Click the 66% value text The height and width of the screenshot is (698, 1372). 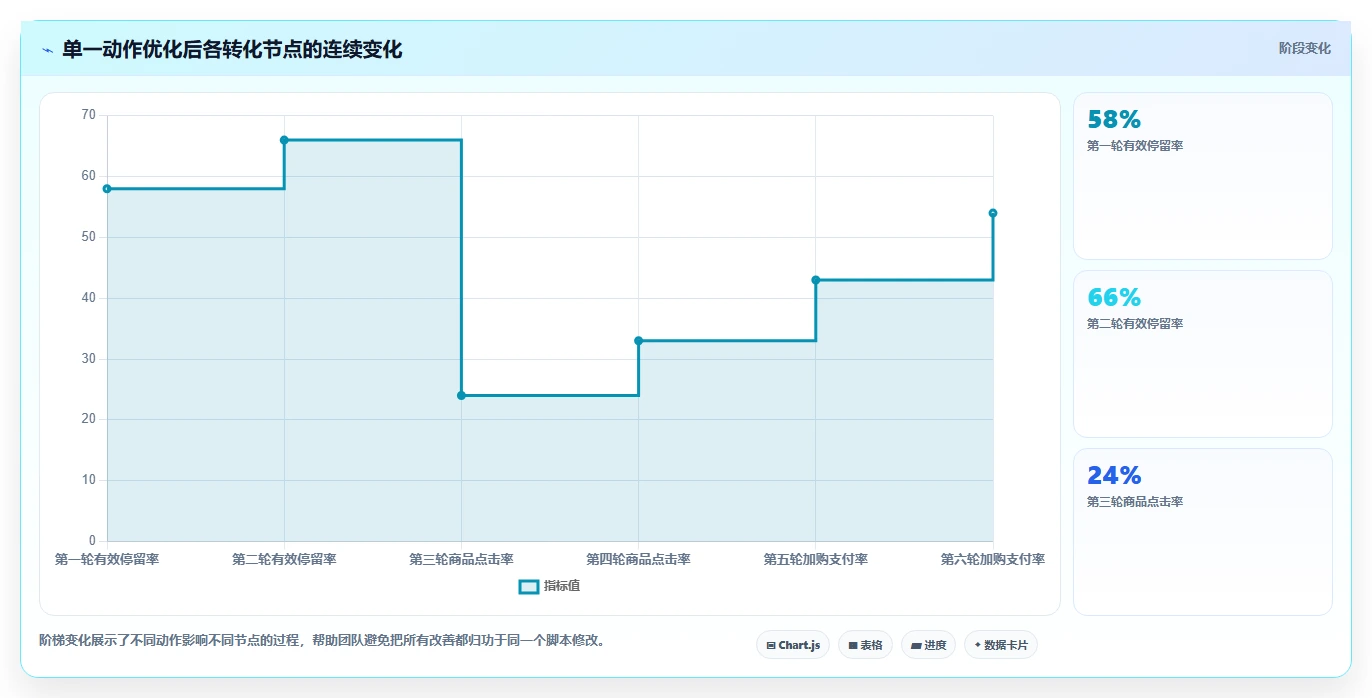coord(1114,298)
